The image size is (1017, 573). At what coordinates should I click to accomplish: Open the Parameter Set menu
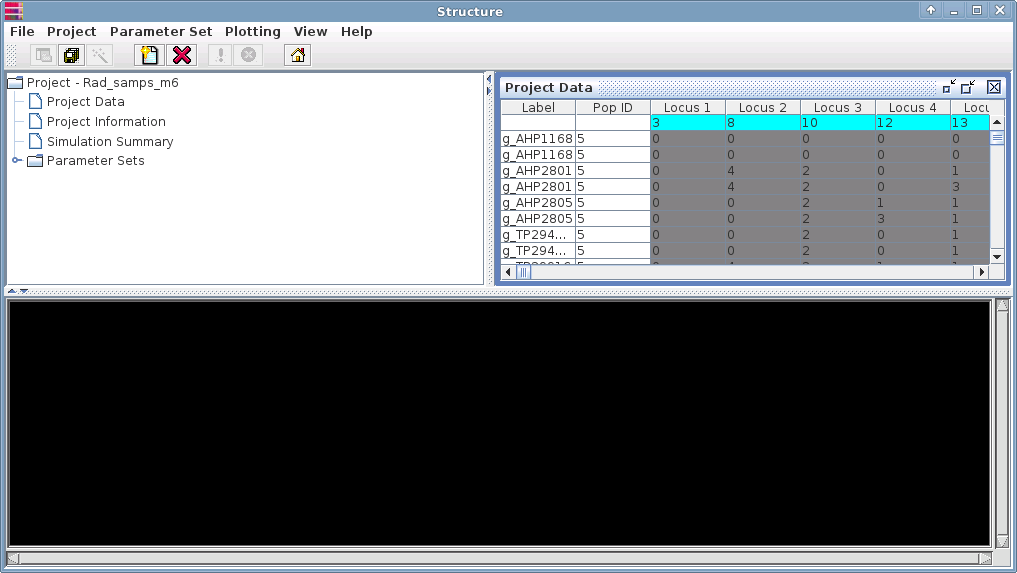(160, 31)
